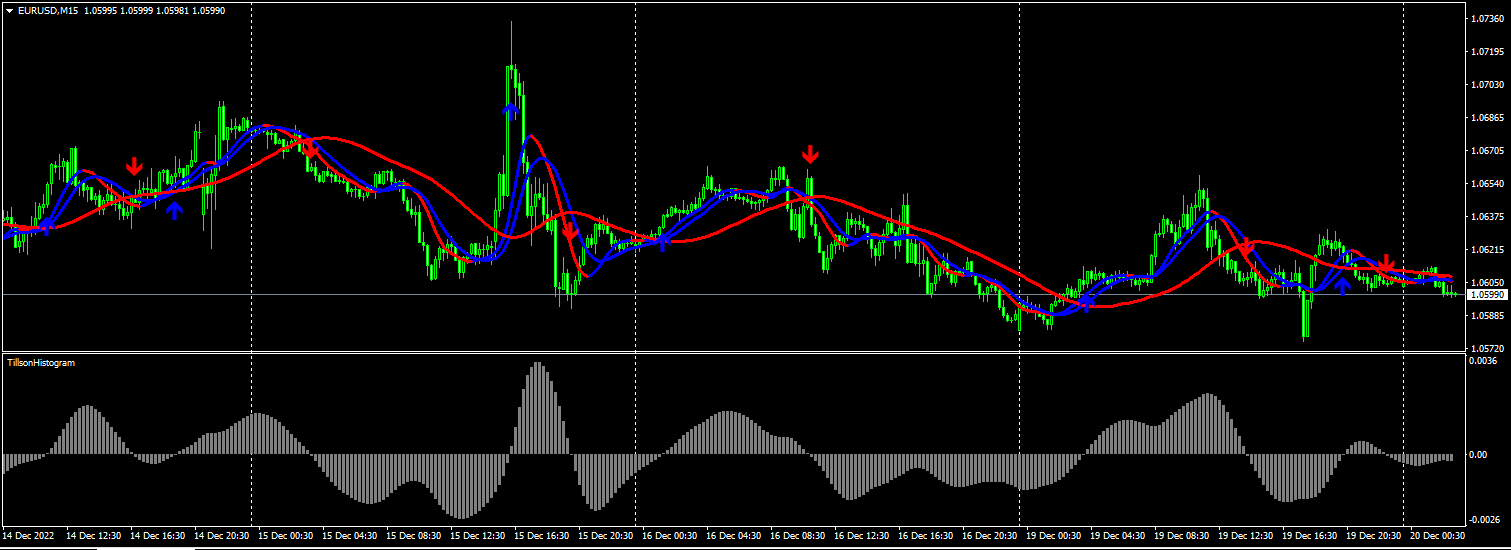Click the 15 Dec 04:30 time label
The width and height of the screenshot is (1511, 550).
click(x=350, y=536)
